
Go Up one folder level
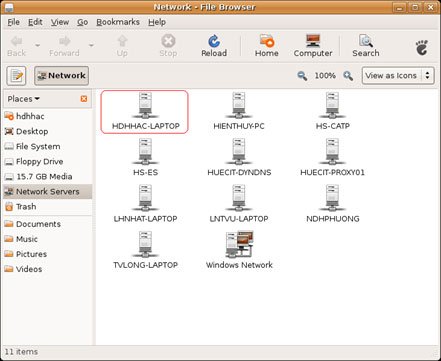click(x=122, y=46)
